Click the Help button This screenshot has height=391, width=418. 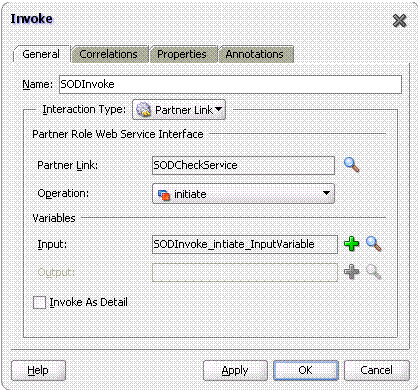pos(38,370)
